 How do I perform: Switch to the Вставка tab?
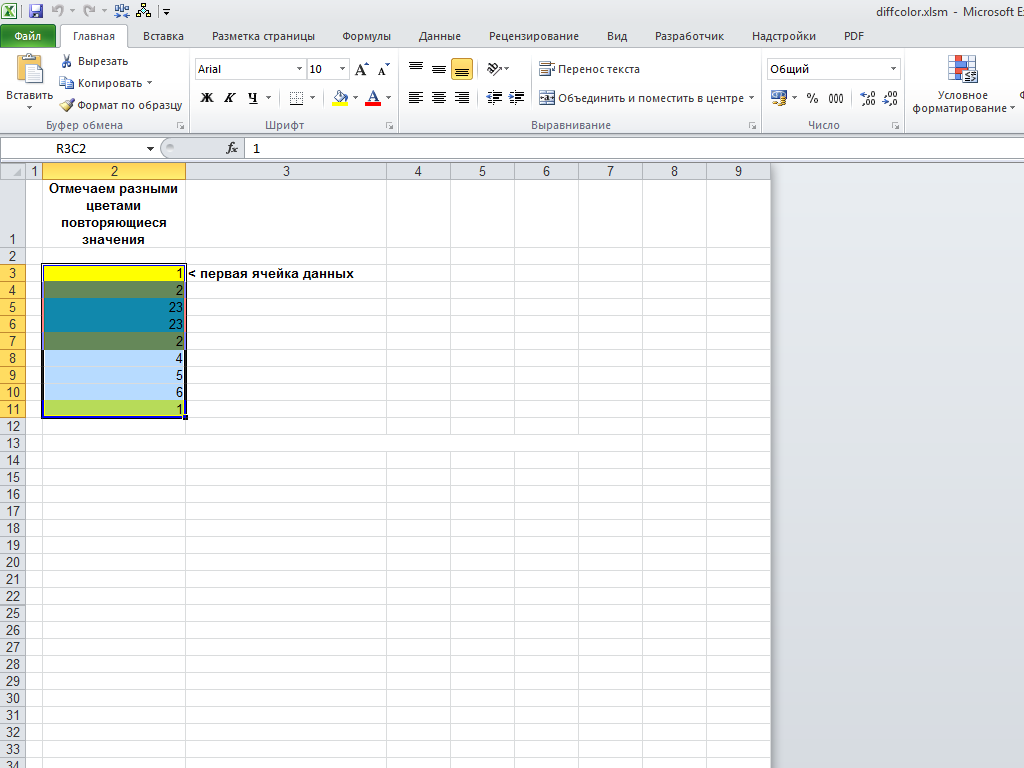pyautogui.click(x=163, y=36)
